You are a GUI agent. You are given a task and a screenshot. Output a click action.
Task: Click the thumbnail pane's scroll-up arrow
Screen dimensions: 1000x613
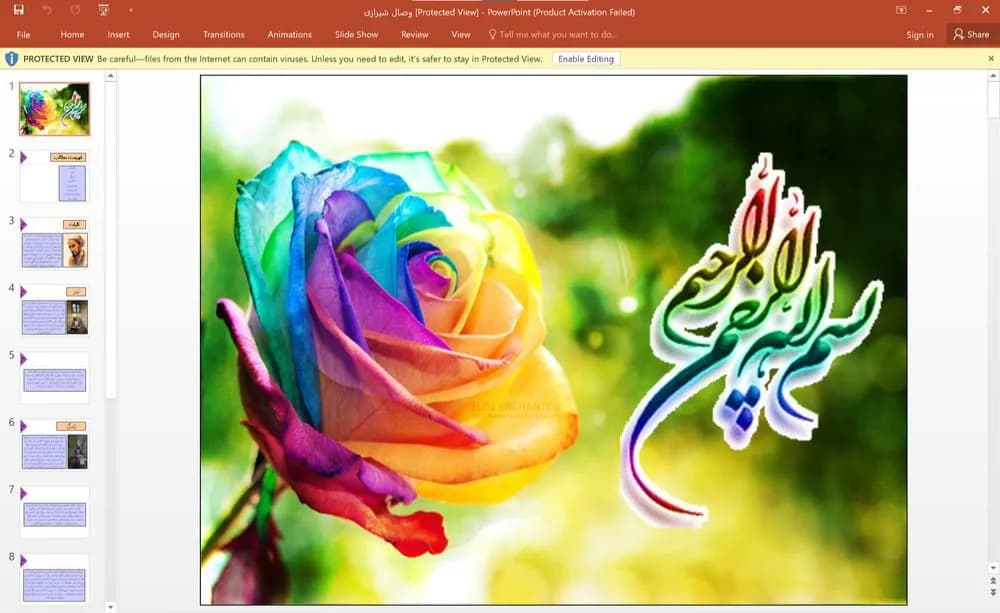click(110, 76)
